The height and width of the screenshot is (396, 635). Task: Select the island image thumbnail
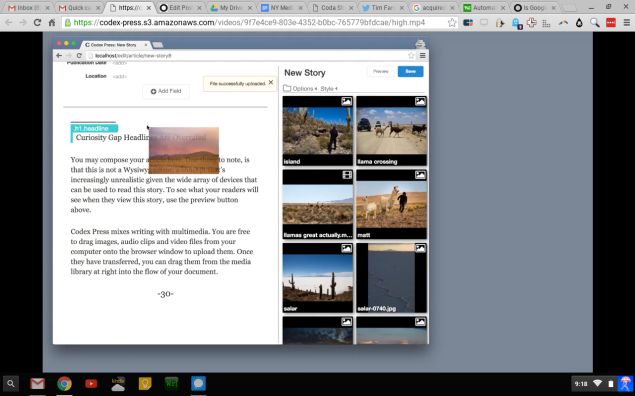pyautogui.click(x=318, y=131)
